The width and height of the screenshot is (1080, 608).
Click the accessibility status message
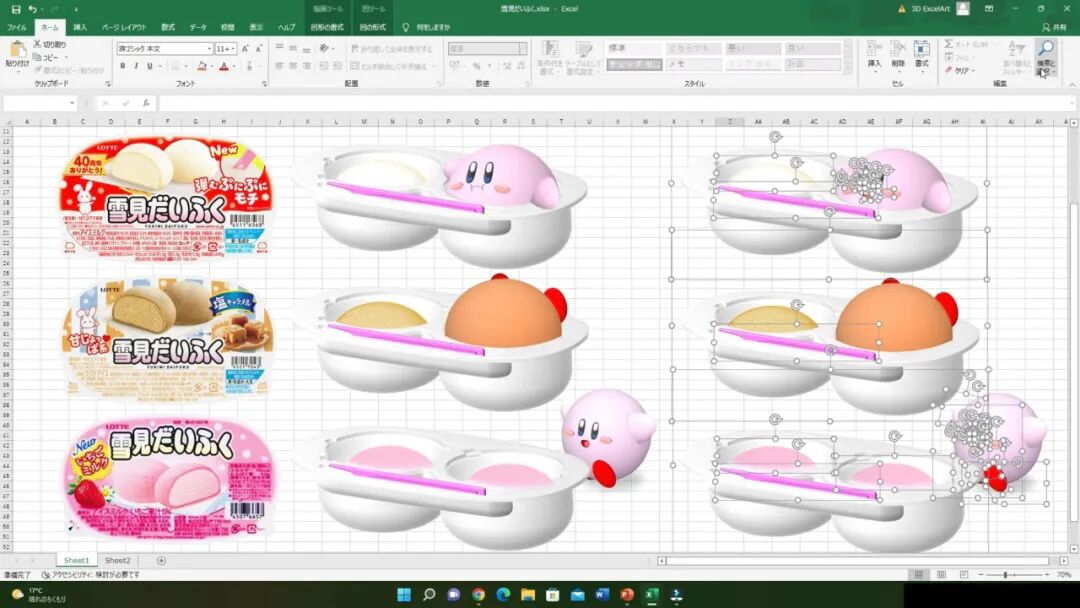(90, 574)
